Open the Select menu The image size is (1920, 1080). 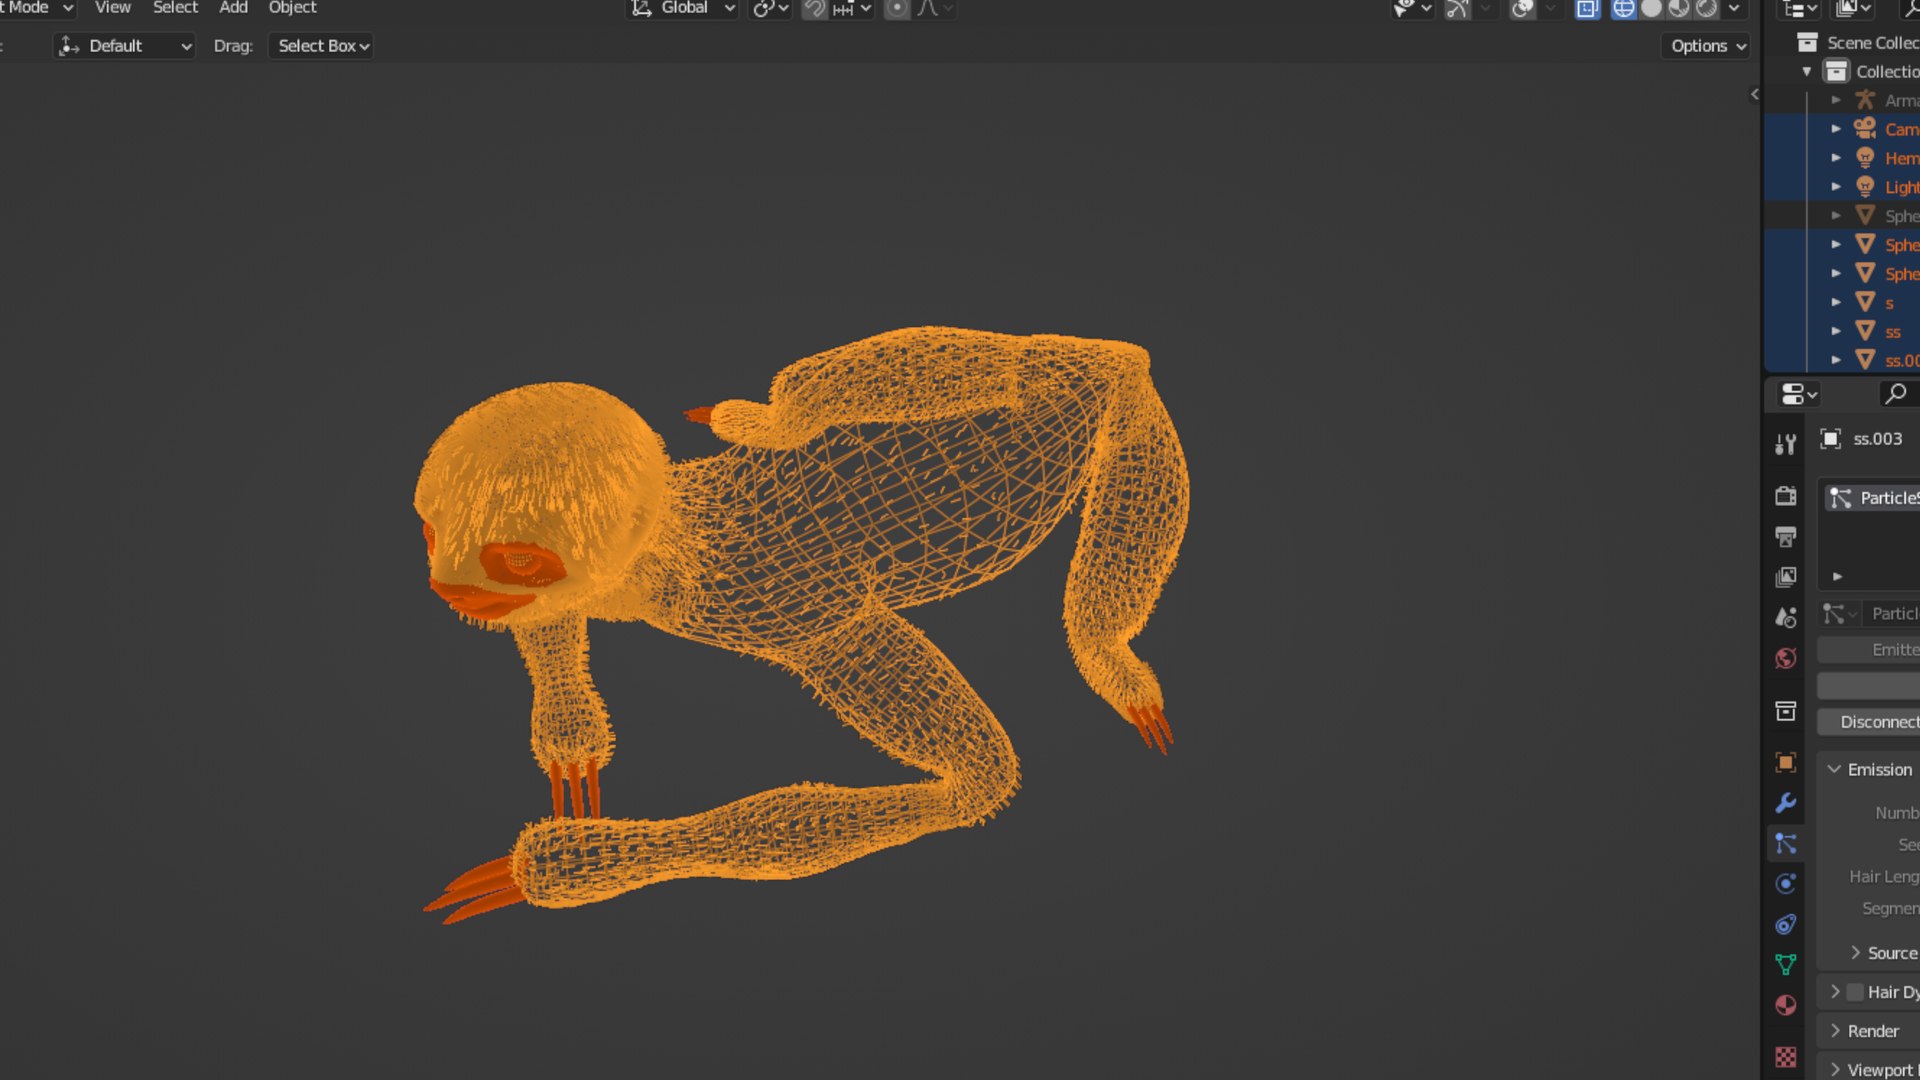pyautogui.click(x=175, y=8)
